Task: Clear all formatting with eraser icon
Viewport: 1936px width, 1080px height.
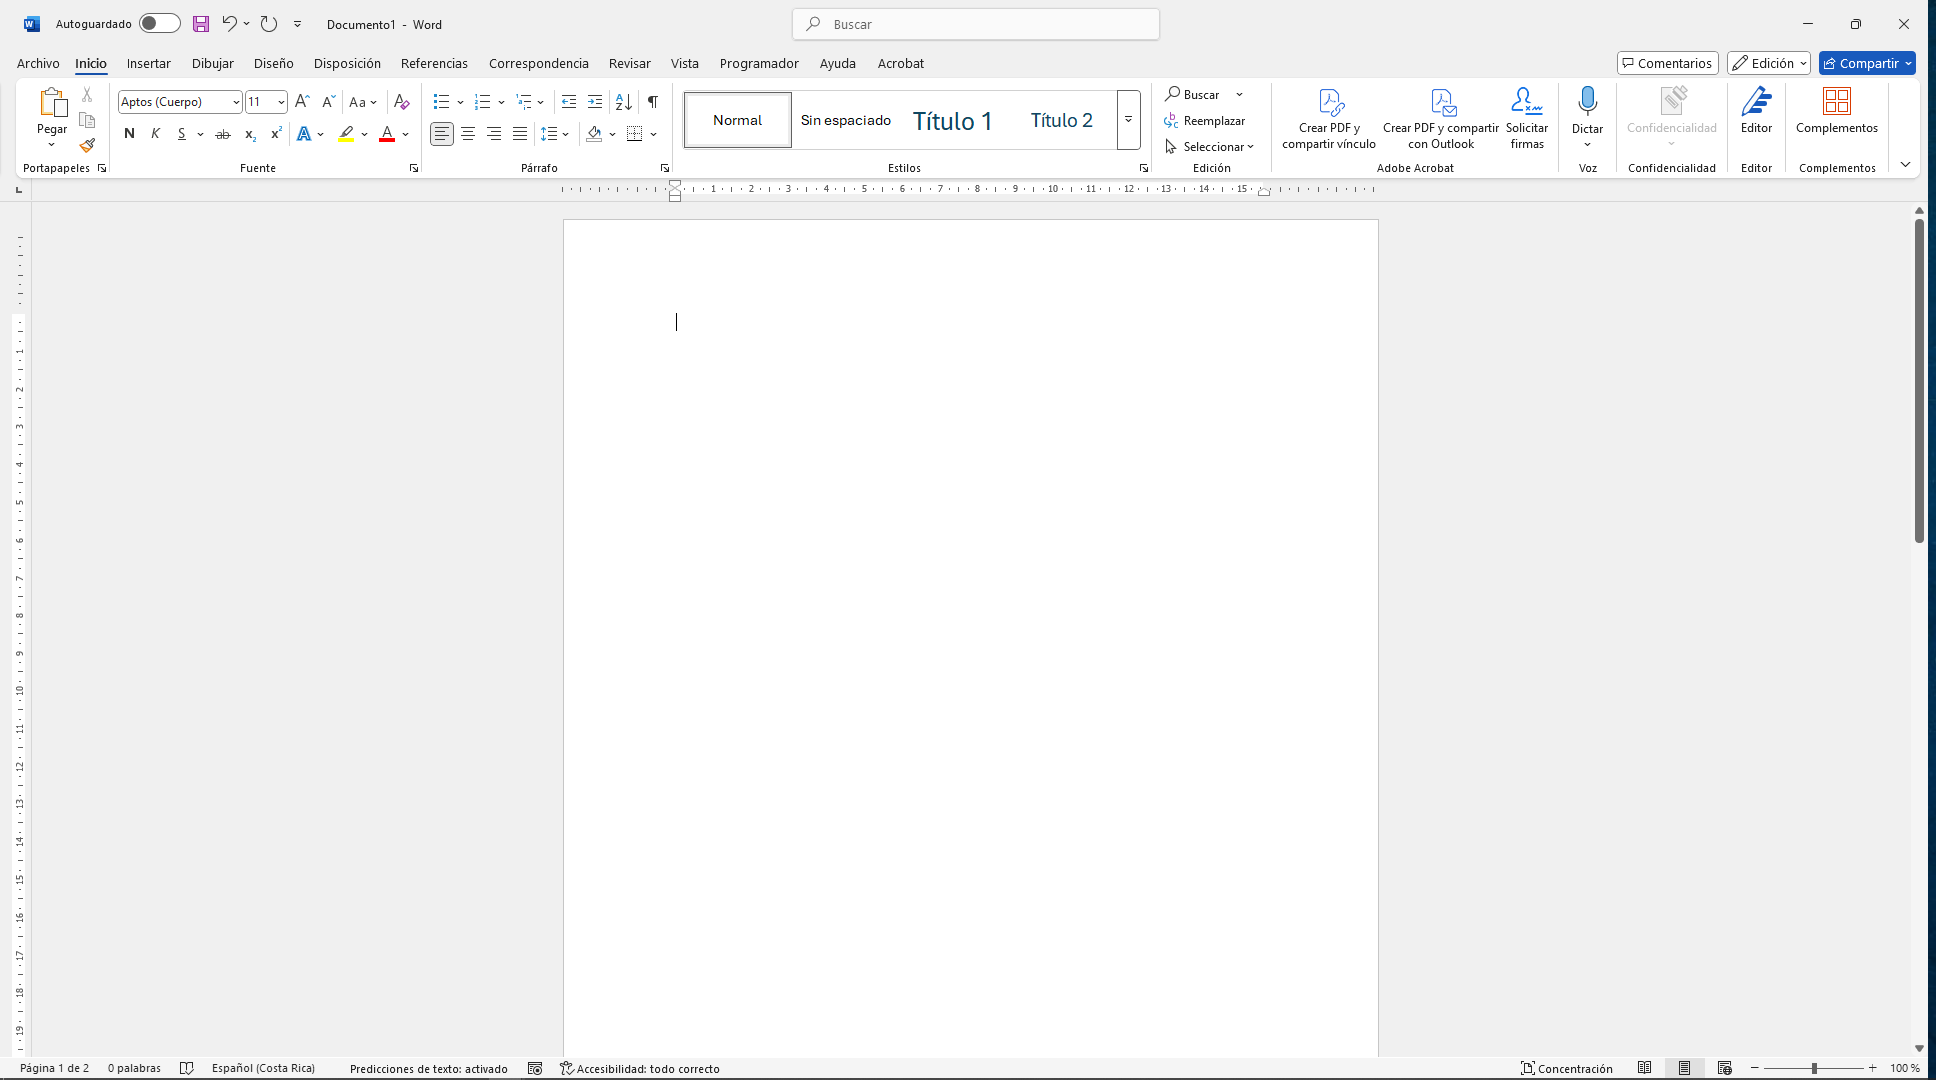Action: coord(401,102)
